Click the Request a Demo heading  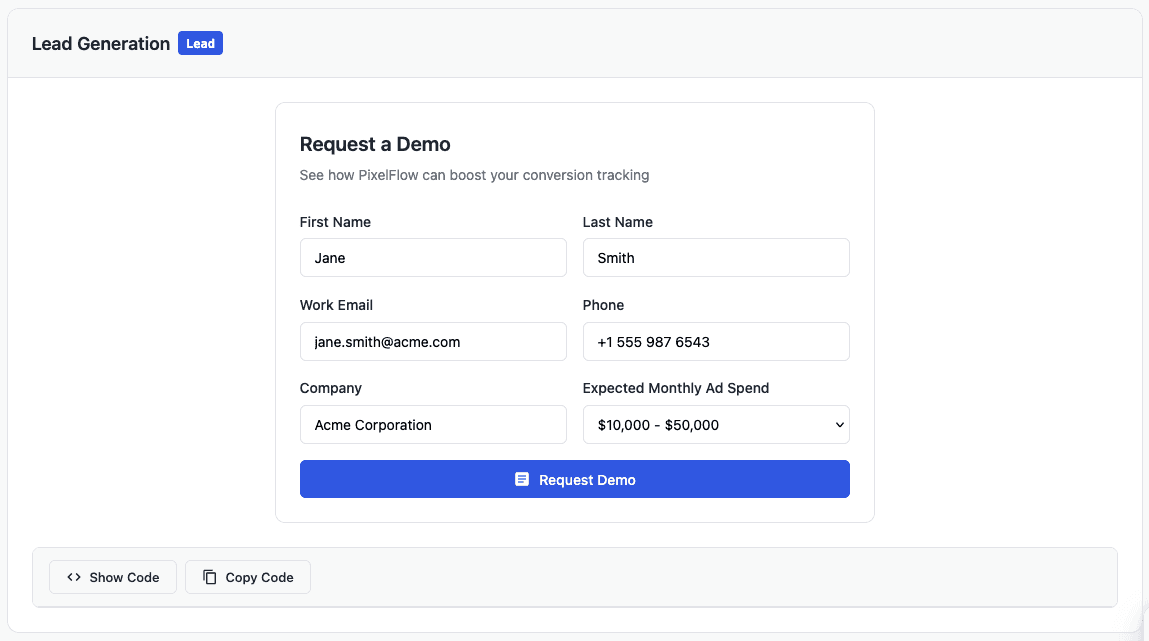tap(375, 144)
